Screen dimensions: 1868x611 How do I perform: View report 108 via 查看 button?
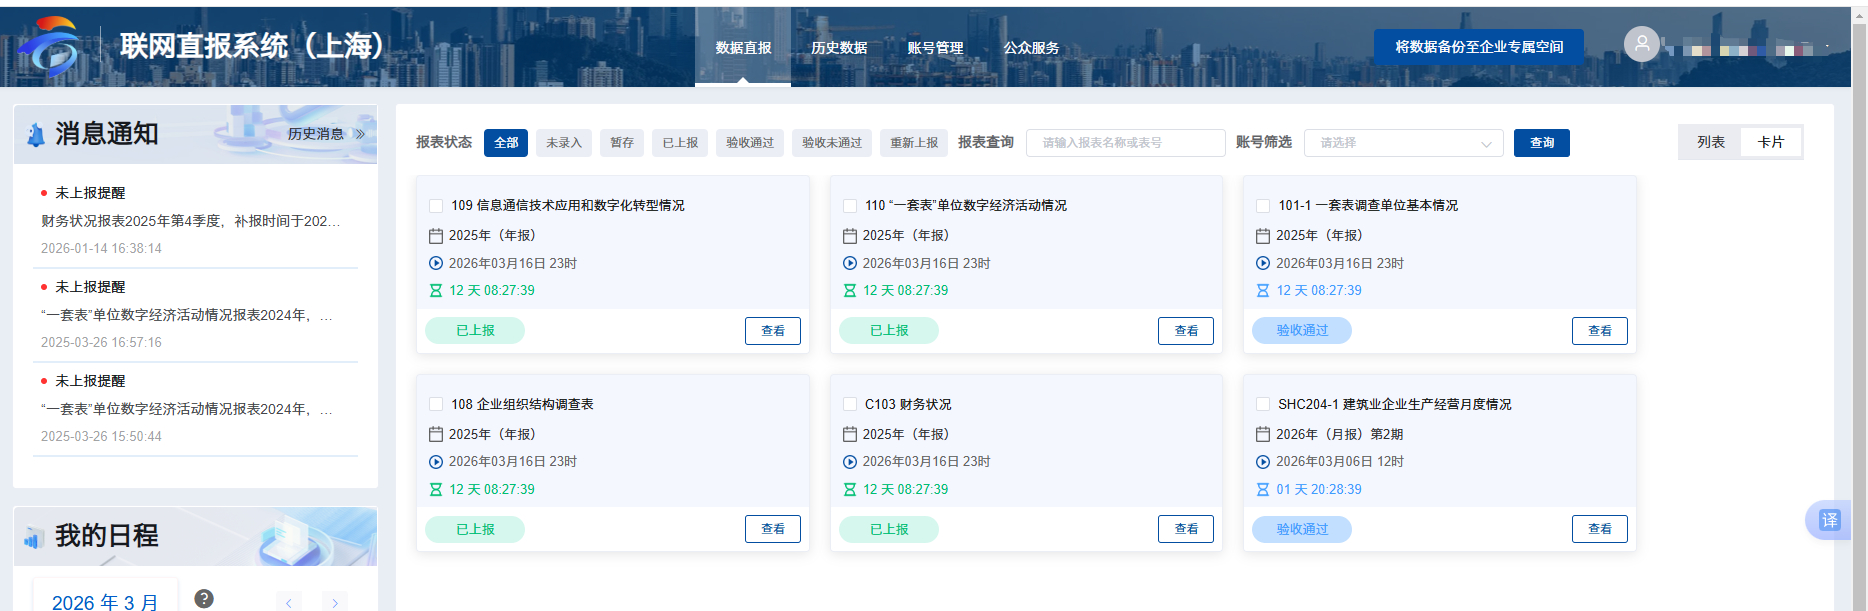click(773, 529)
